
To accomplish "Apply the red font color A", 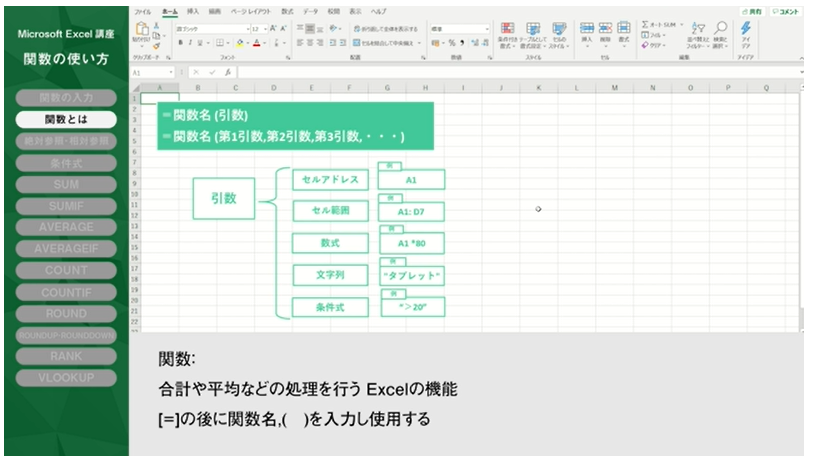I will [x=256, y=43].
